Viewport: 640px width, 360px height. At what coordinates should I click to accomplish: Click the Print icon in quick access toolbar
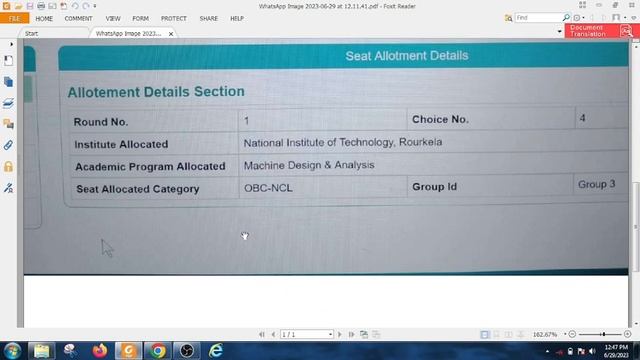[41, 6]
